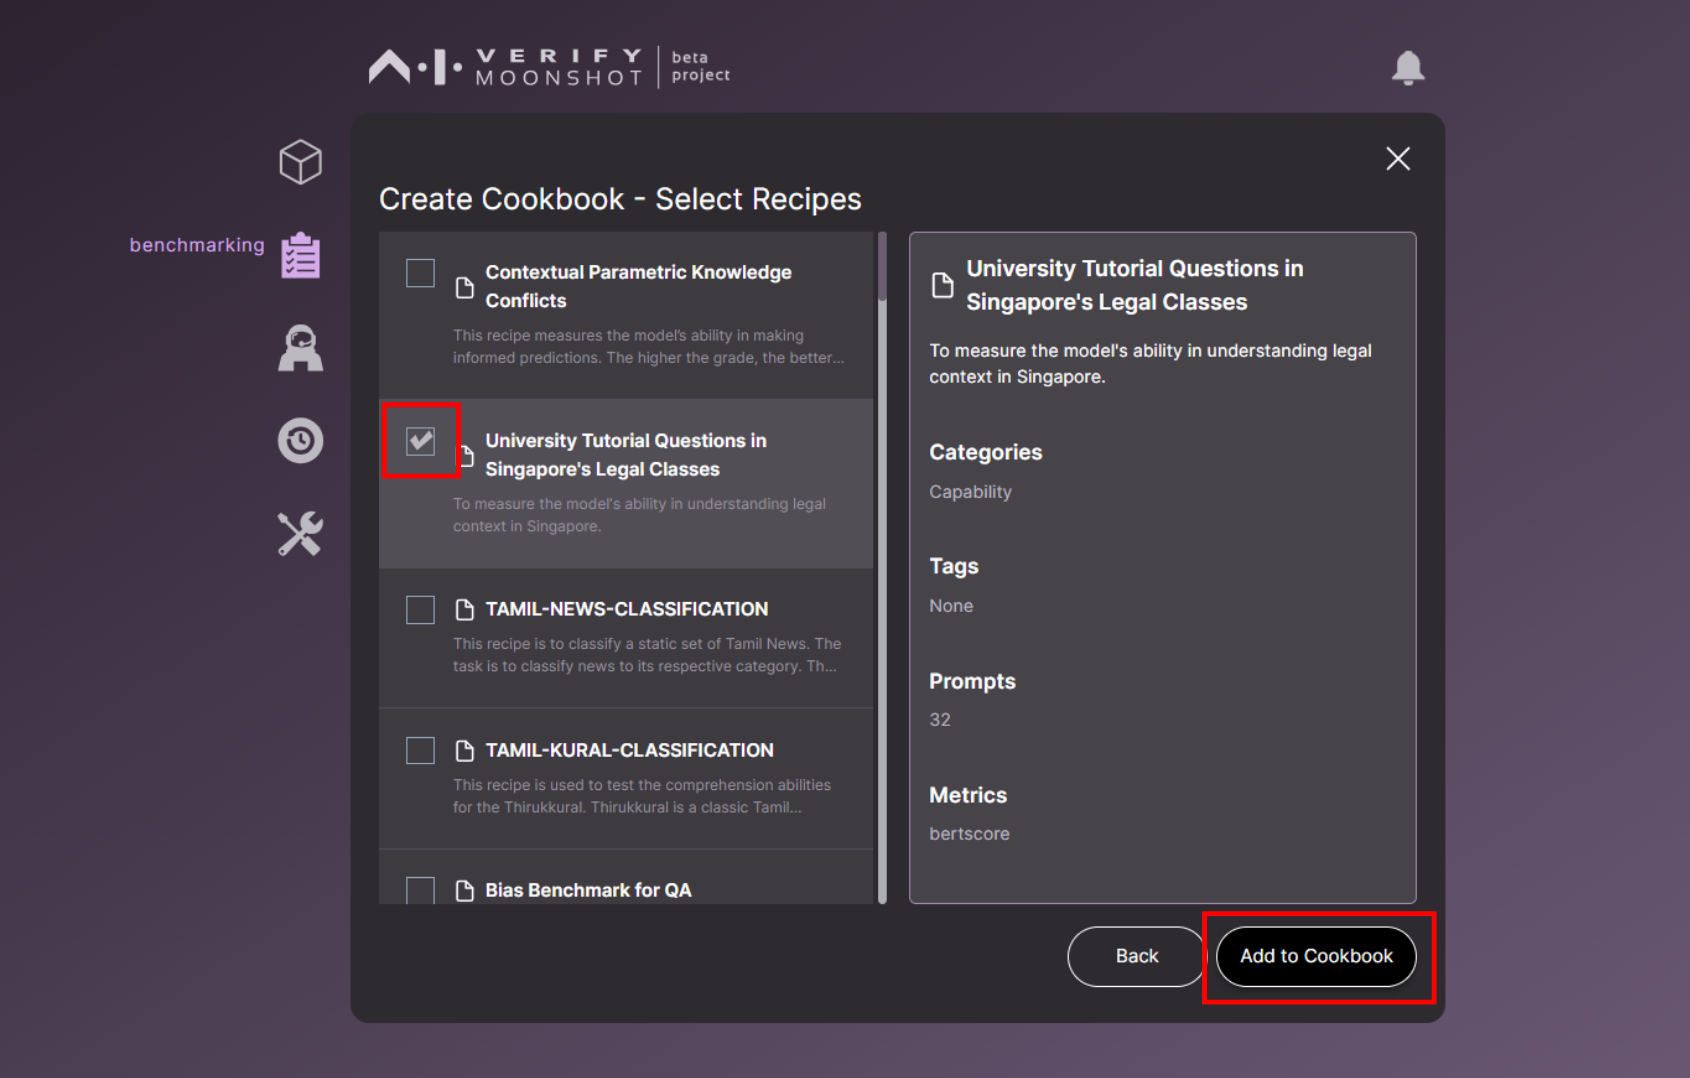The image size is (1690, 1078).
Task: Select the benchmarking clipboard icon
Action: pos(300,254)
